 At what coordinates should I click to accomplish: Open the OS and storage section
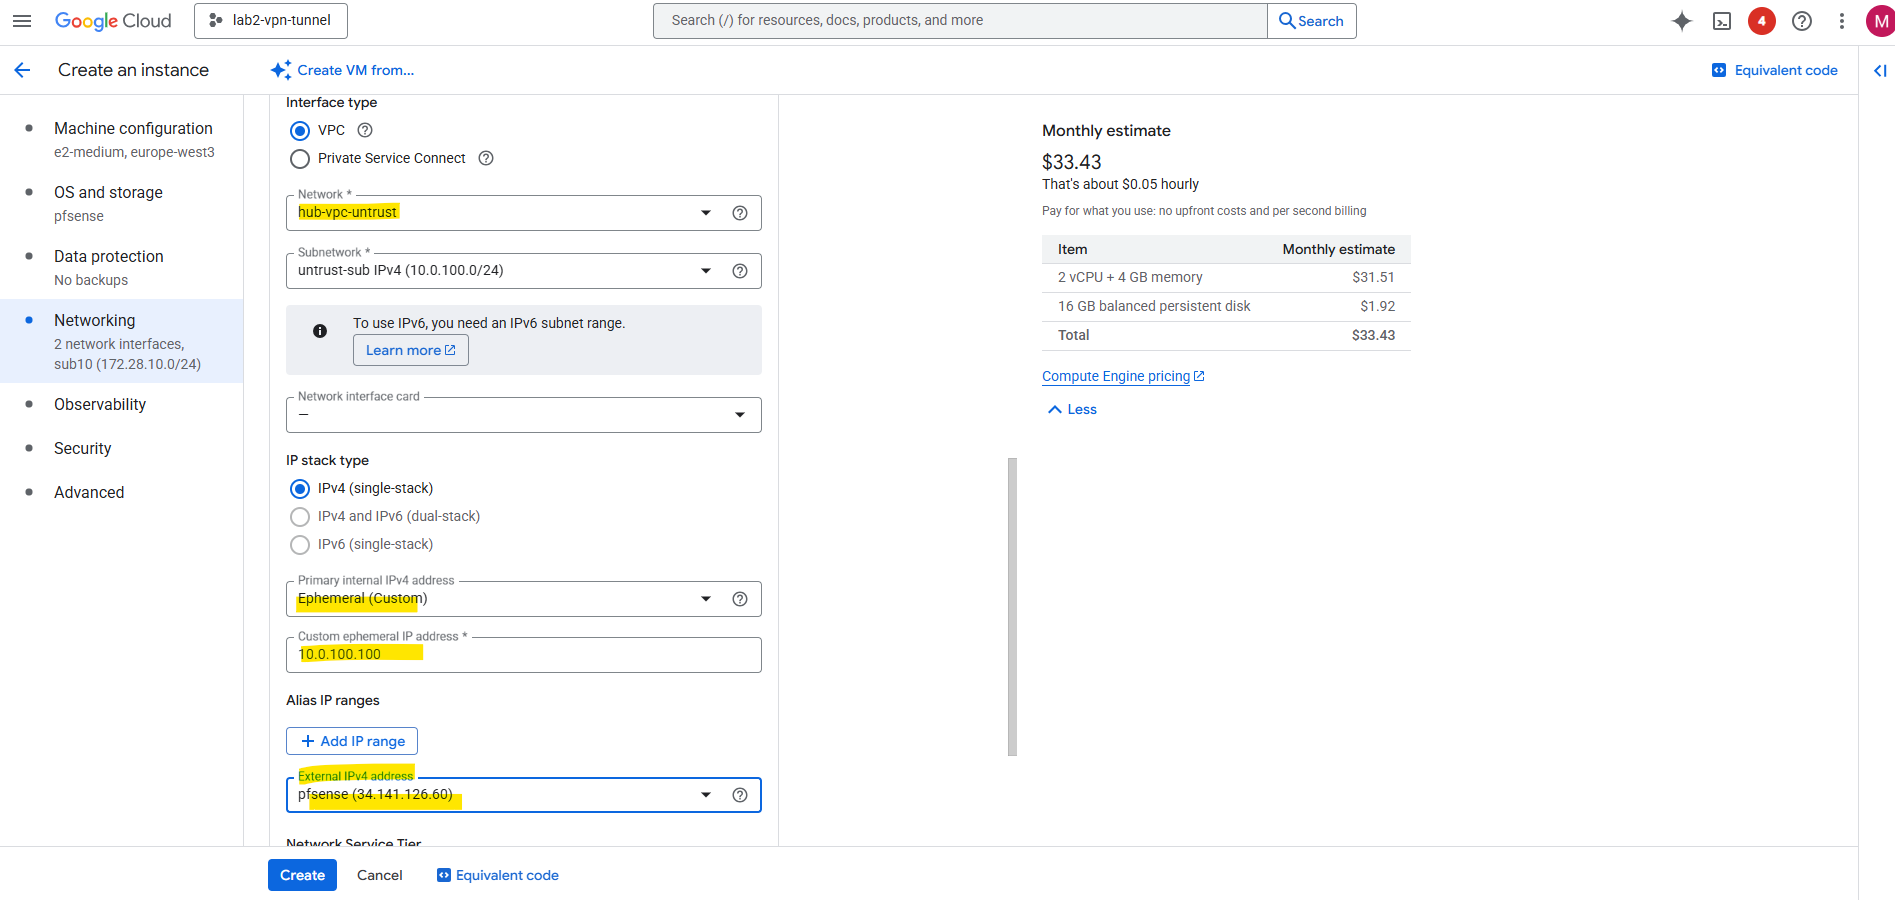pyautogui.click(x=108, y=193)
